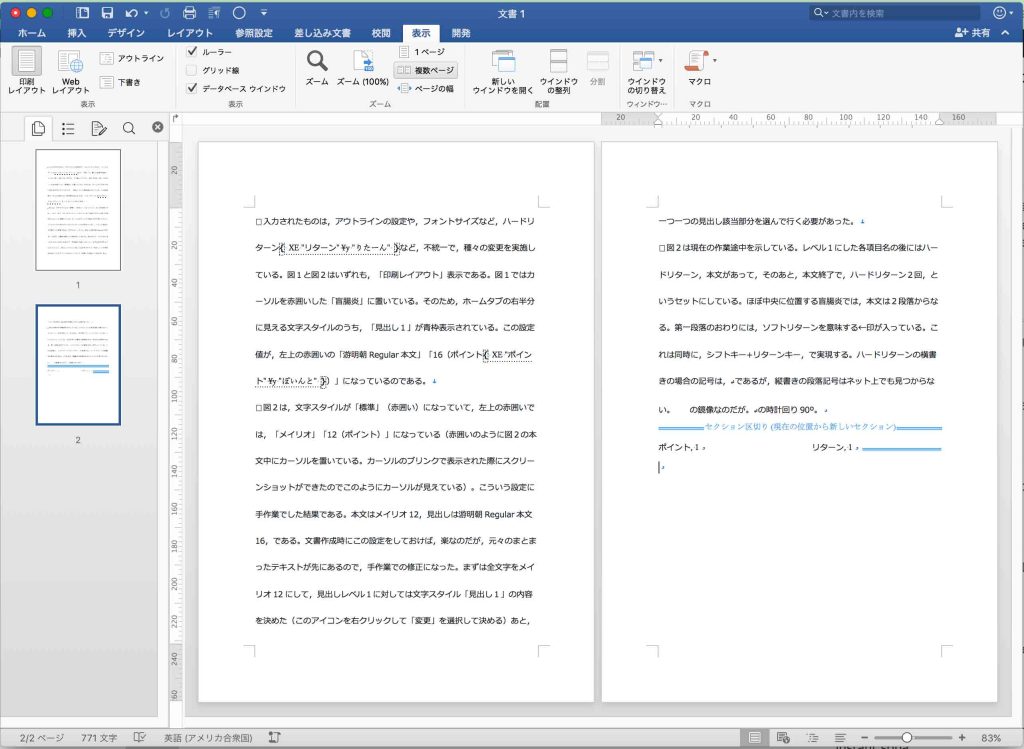
Task: Show document map headings list icon
Action: point(68,128)
